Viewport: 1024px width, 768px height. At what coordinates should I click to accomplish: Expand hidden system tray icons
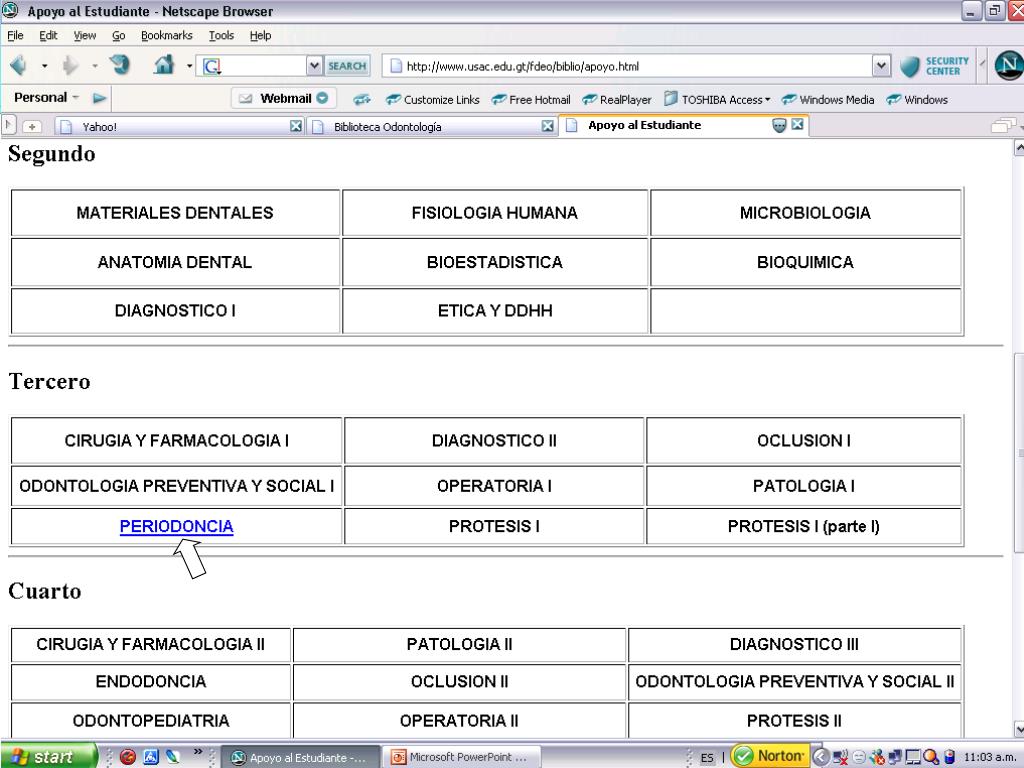(x=820, y=757)
